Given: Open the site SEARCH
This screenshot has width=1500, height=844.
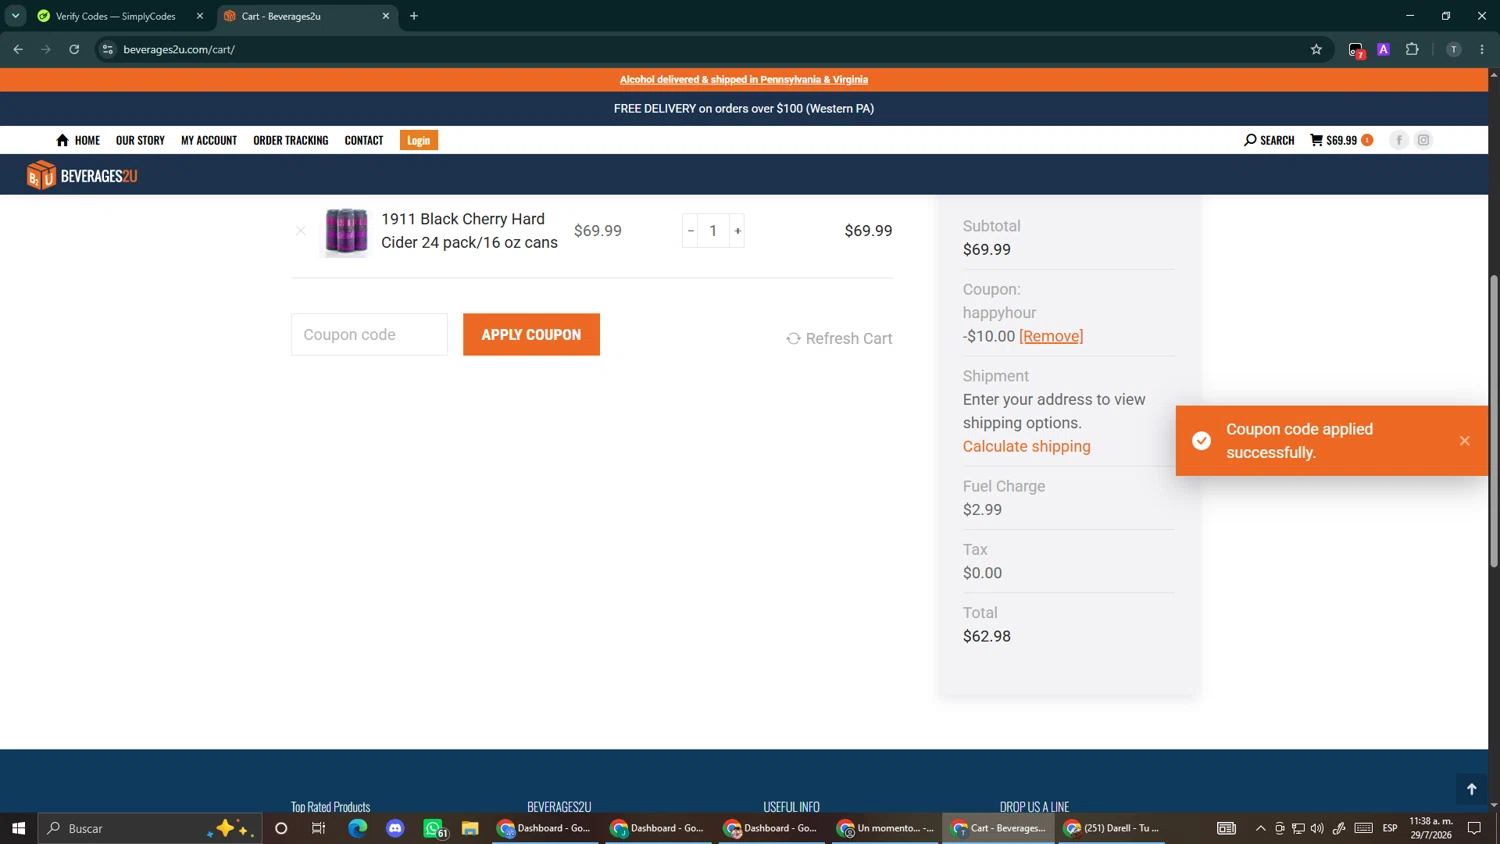Looking at the screenshot, I should coord(1269,140).
